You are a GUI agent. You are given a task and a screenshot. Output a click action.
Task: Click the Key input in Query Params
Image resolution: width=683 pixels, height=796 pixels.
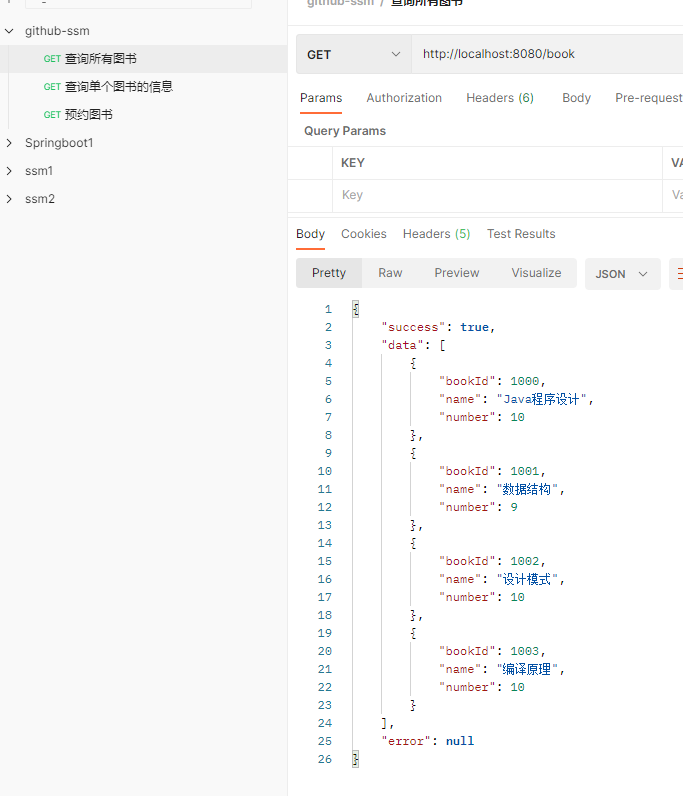pyautogui.click(x=497, y=195)
